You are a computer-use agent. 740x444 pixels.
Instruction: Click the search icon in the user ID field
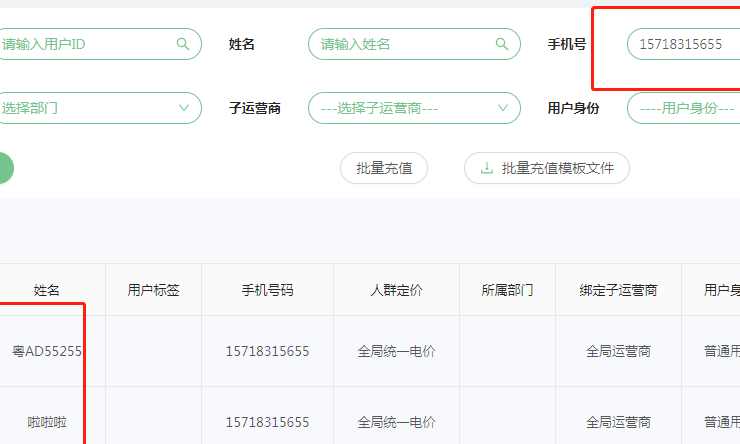pos(182,44)
